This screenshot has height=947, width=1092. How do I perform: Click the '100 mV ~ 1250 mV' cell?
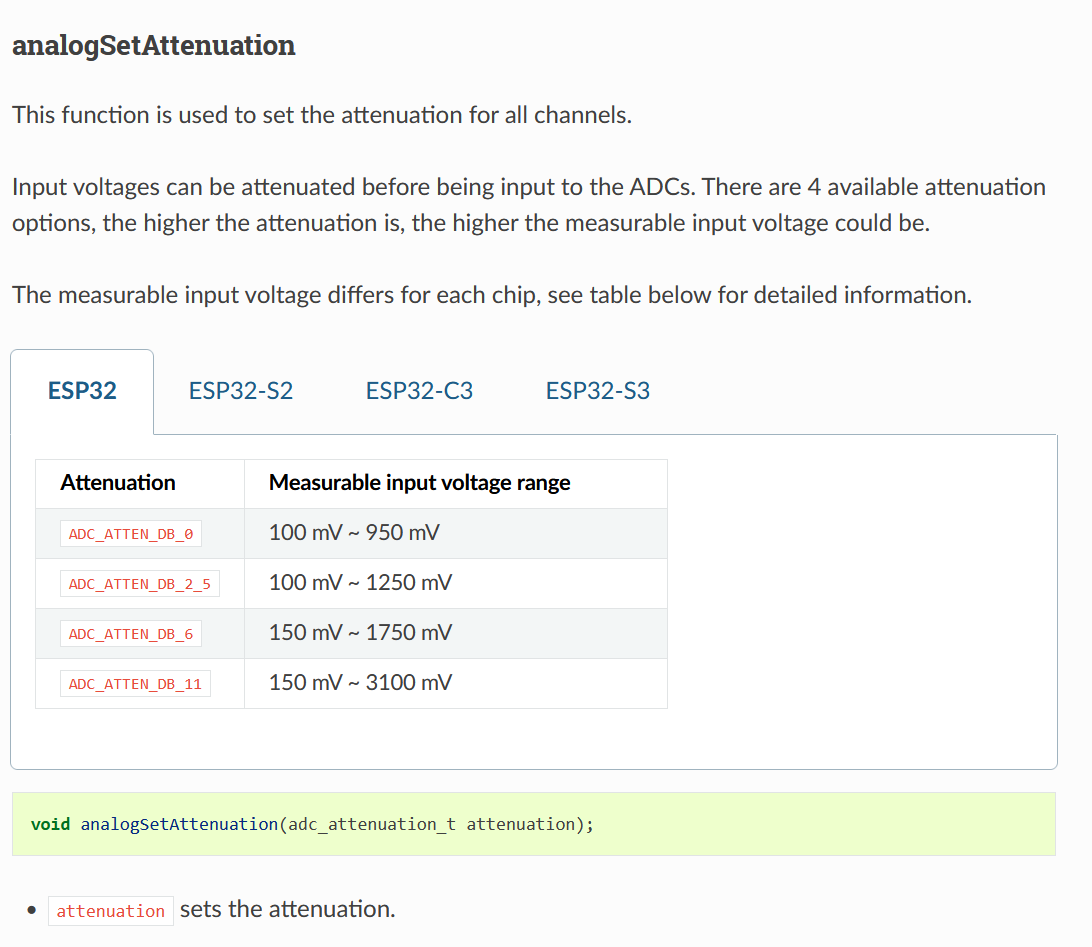(x=455, y=584)
